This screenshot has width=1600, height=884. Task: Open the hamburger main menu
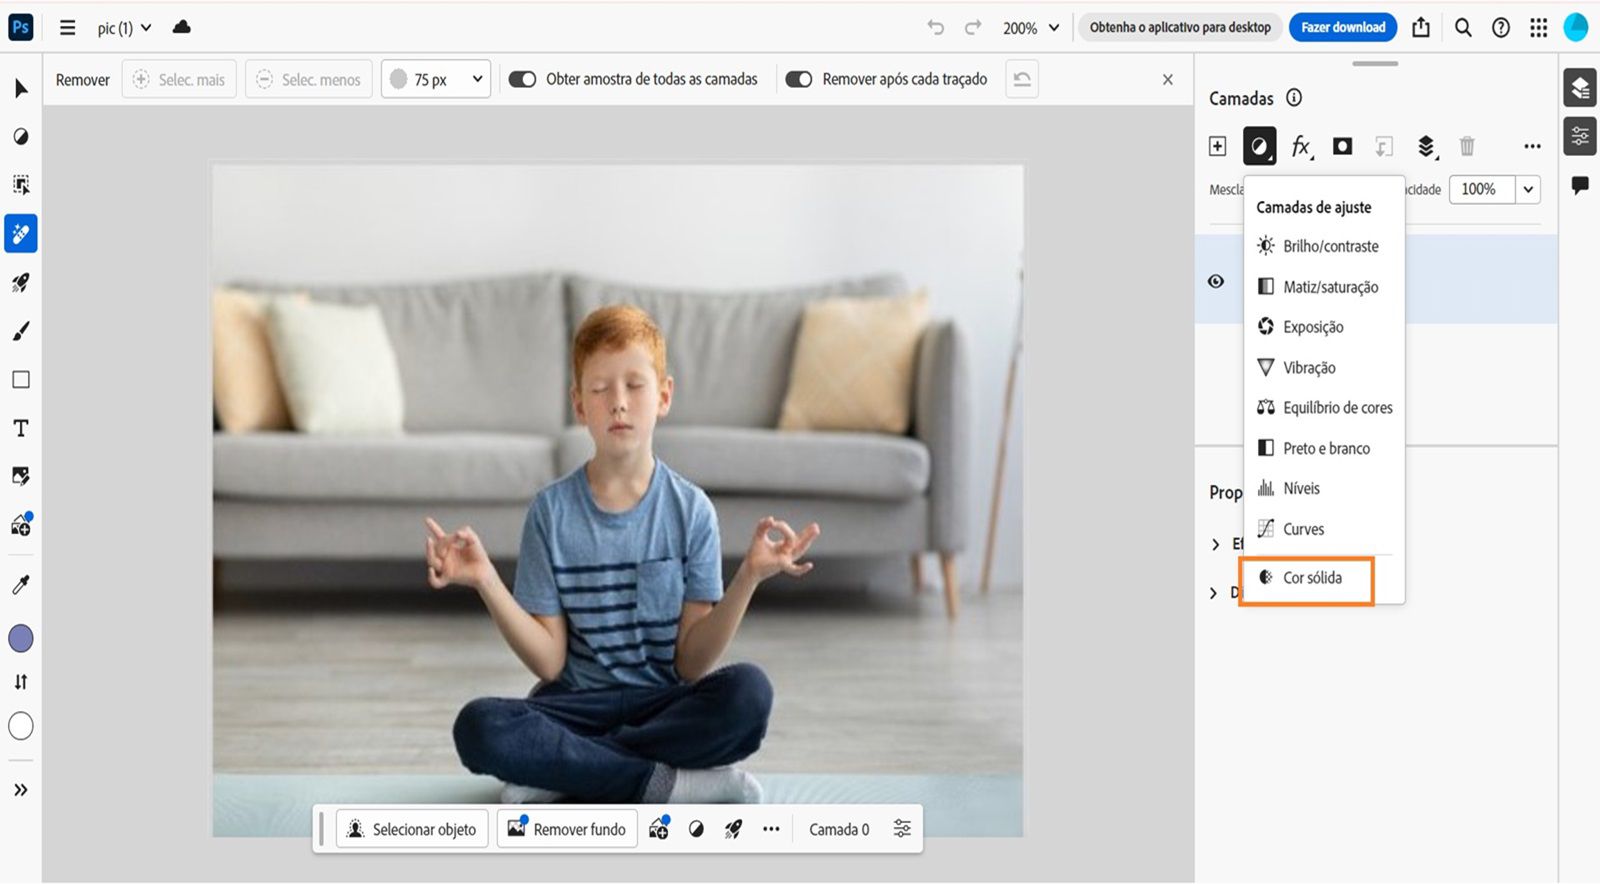[x=67, y=27]
